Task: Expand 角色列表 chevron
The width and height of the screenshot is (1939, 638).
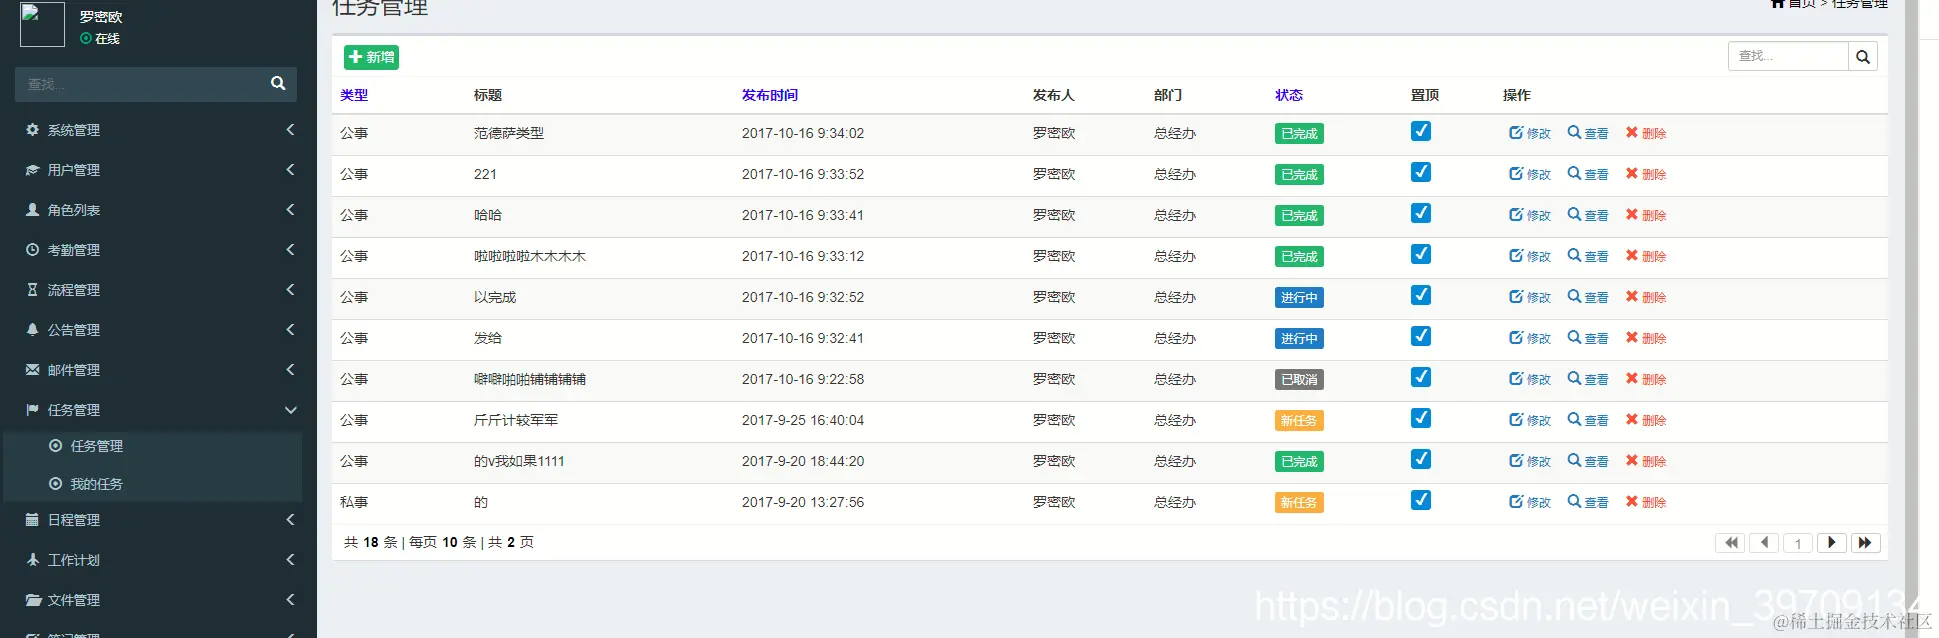Action: 290,209
